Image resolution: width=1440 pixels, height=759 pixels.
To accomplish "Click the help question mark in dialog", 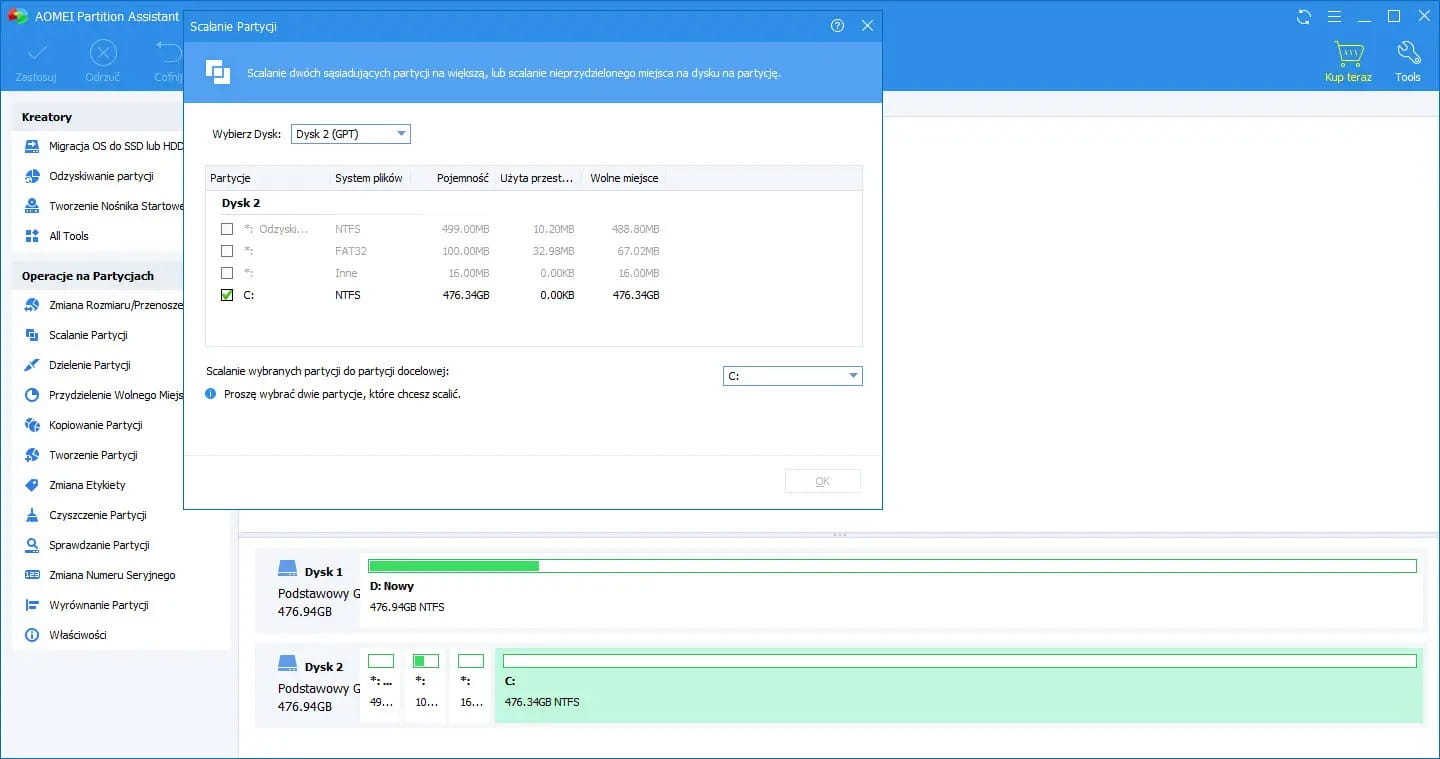I will point(838,26).
